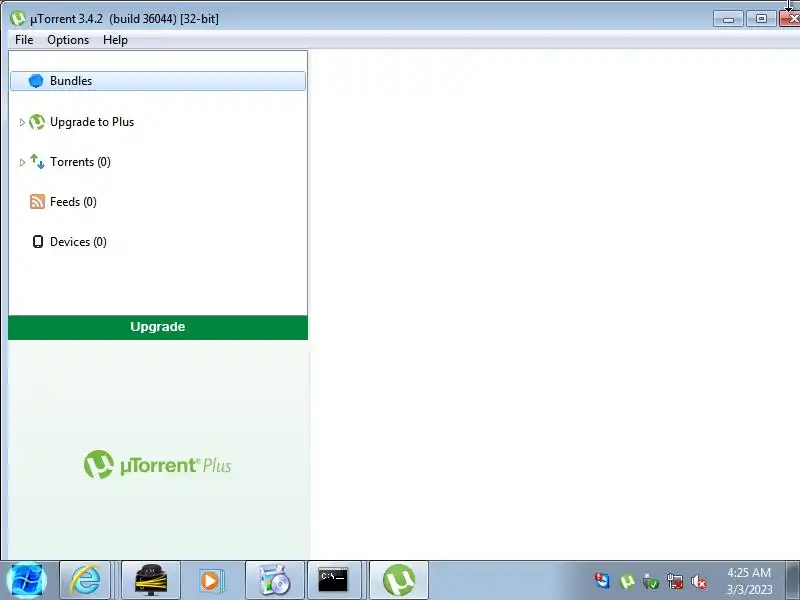Image resolution: width=800 pixels, height=600 pixels.
Task: Click the blue Bundles icon
Action: pyautogui.click(x=36, y=81)
